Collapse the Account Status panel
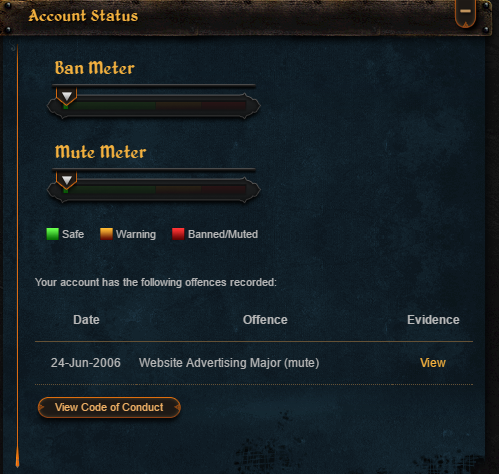The width and height of the screenshot is (499, 474). tap(465, 13)
